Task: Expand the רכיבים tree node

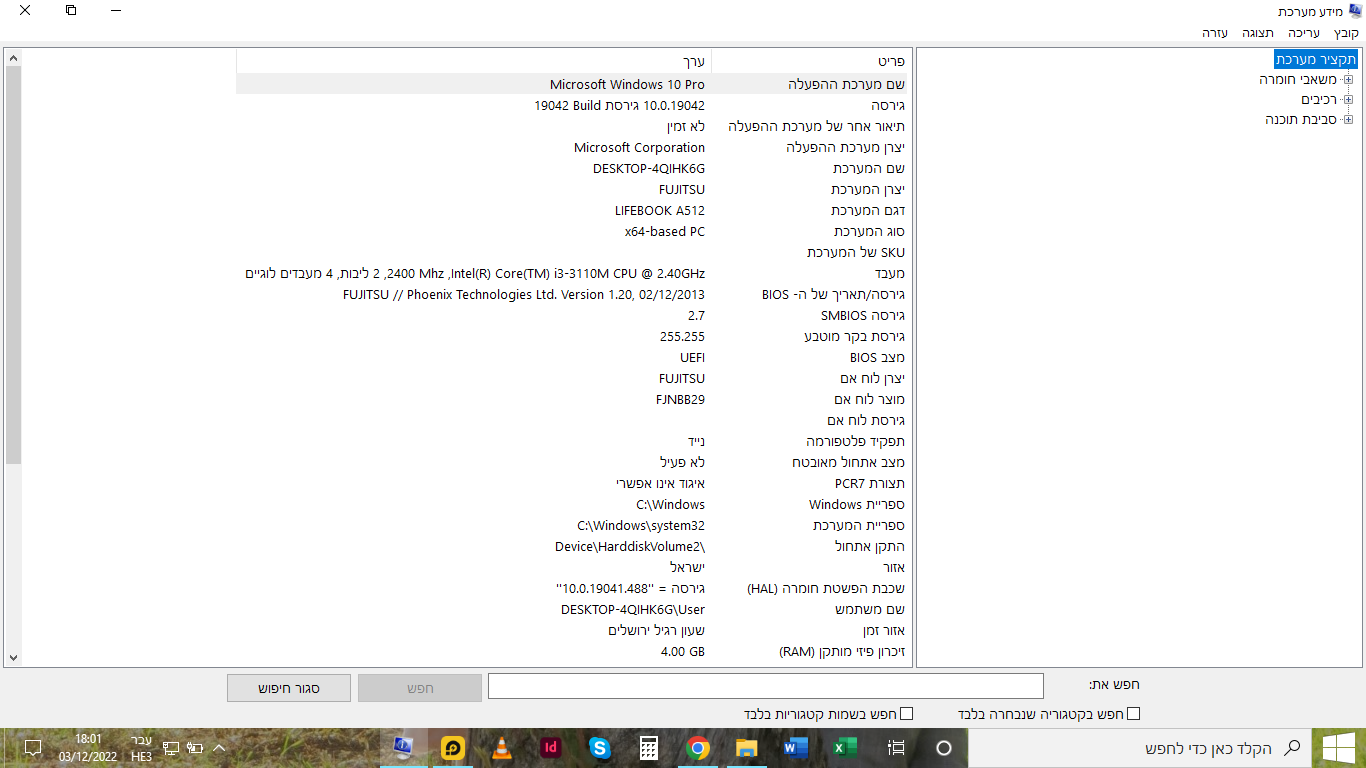Action: [x=1348, y=99]
